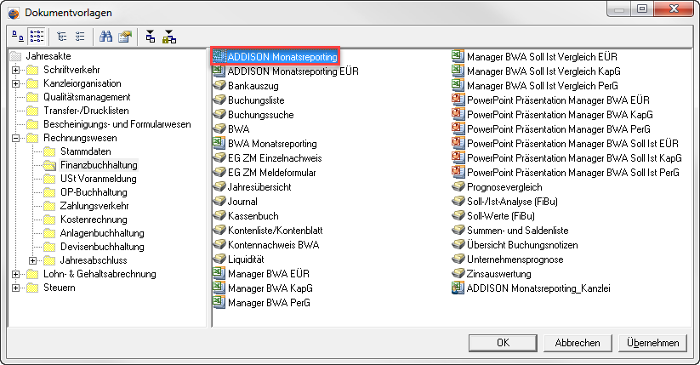Select Soll-/Ist-Analyse (FiBu) template
The width and height of the screenshot is (700, 365).
tap(512, 201)
